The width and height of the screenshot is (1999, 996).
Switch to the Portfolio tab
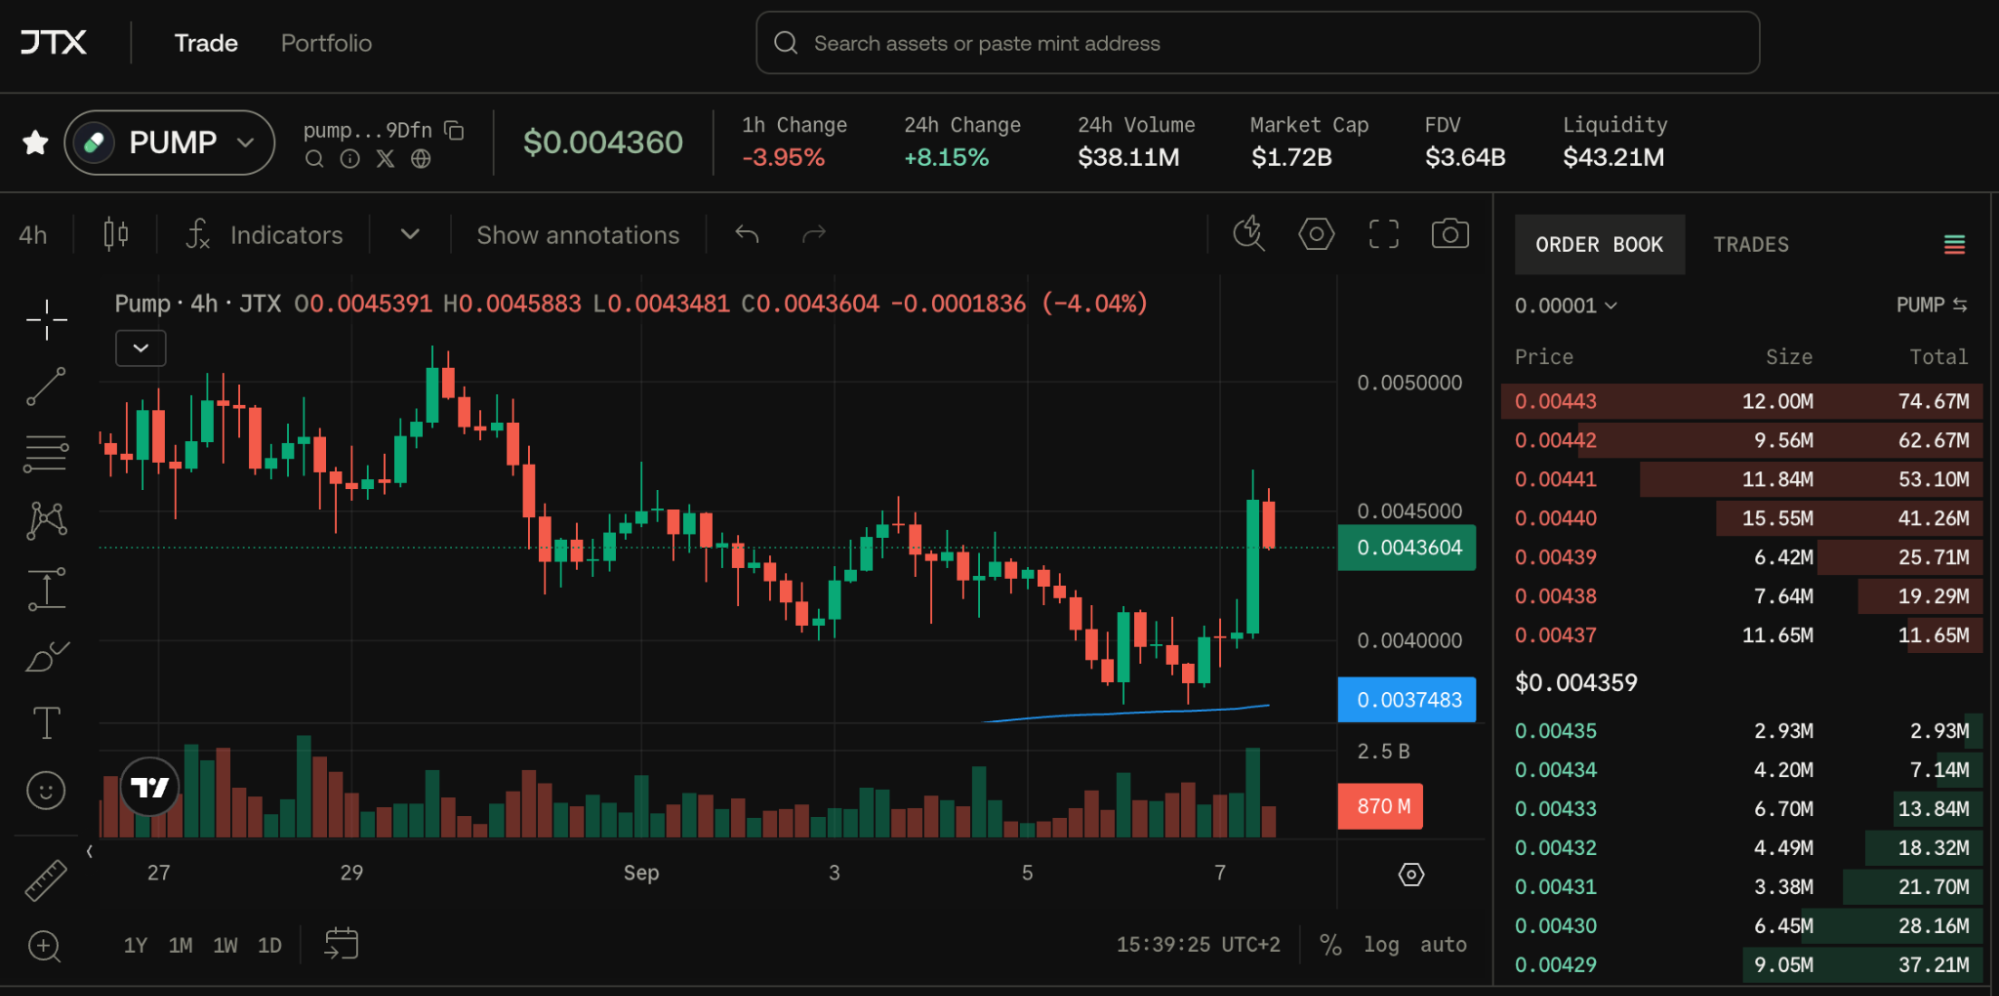tap(326, 43)
